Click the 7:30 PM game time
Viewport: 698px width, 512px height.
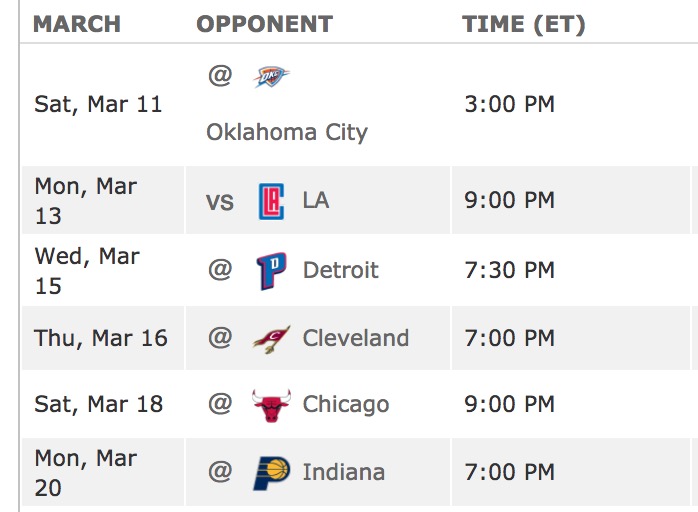510,270
